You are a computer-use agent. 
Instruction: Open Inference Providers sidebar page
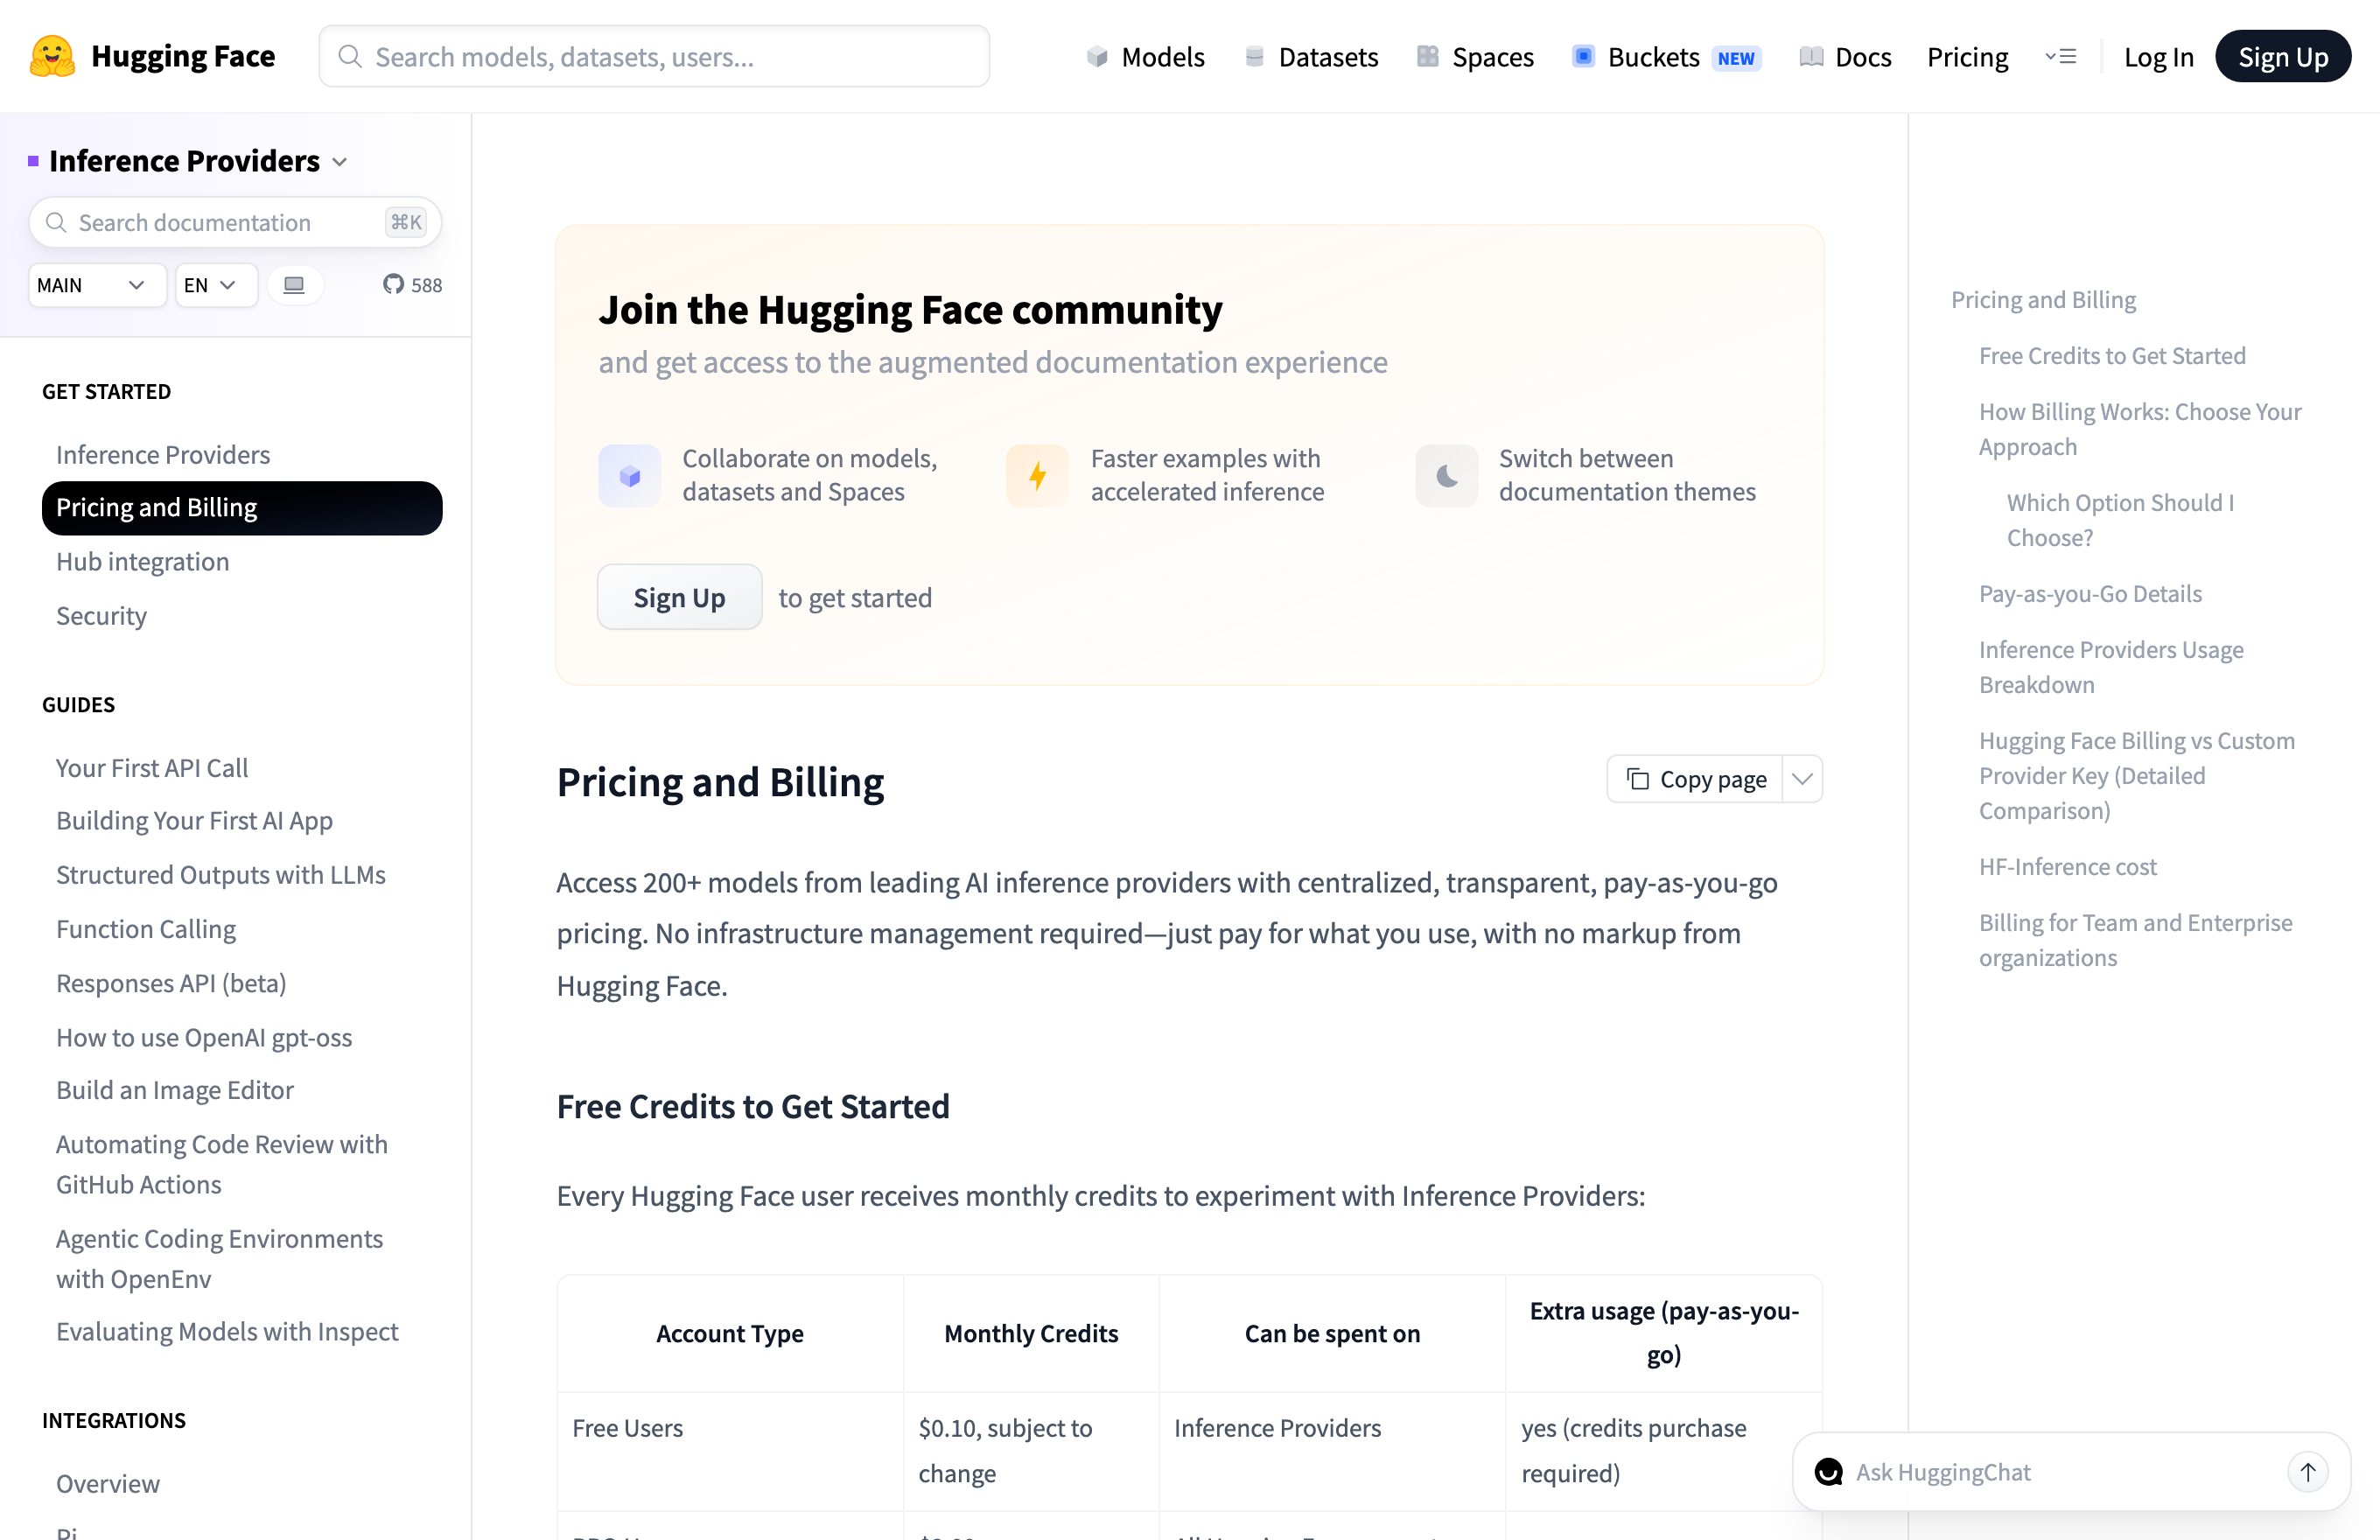163,454
